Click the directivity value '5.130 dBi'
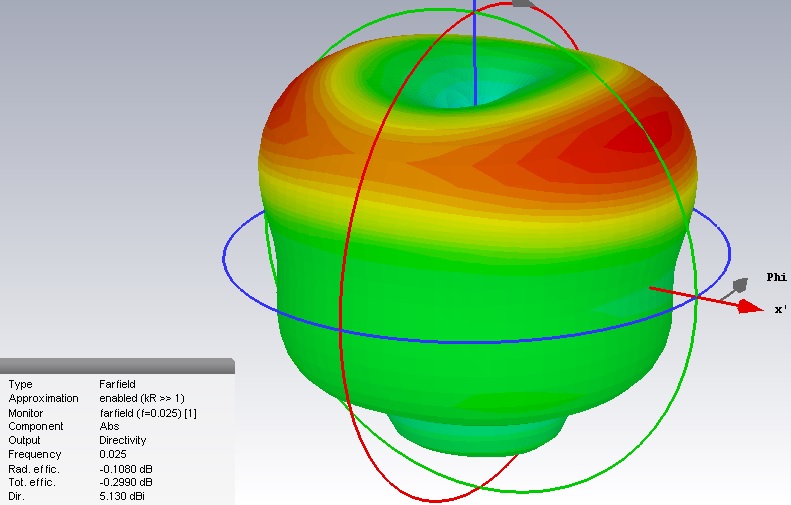 tap(122, 496)
